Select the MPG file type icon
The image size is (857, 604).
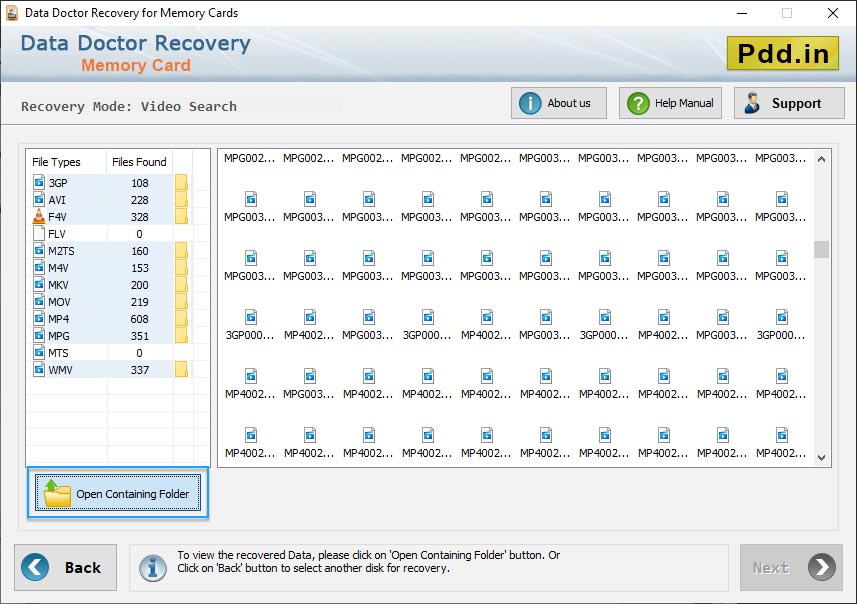[x=39, y=335]
